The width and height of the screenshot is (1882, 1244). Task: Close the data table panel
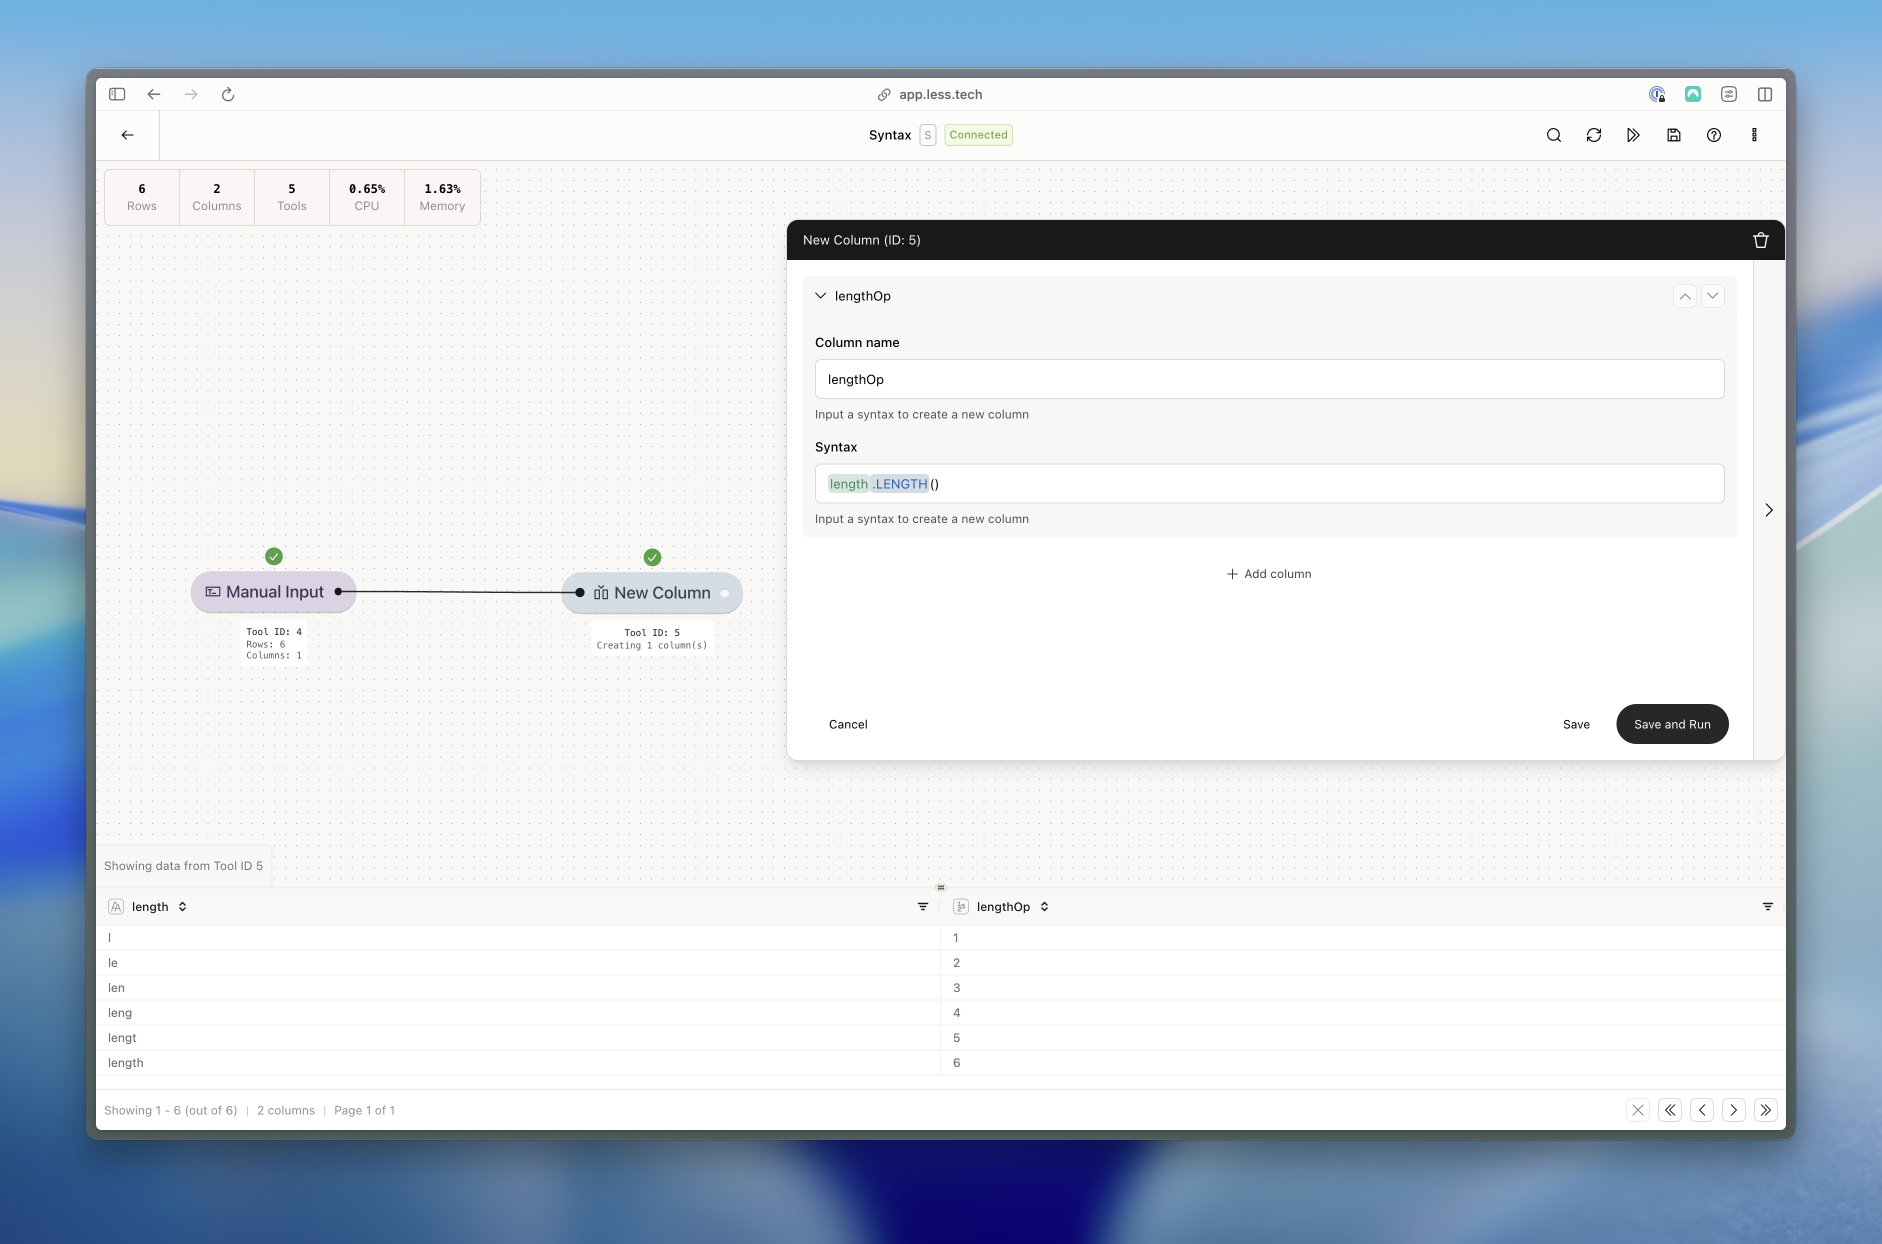tap(1638, 1110)
